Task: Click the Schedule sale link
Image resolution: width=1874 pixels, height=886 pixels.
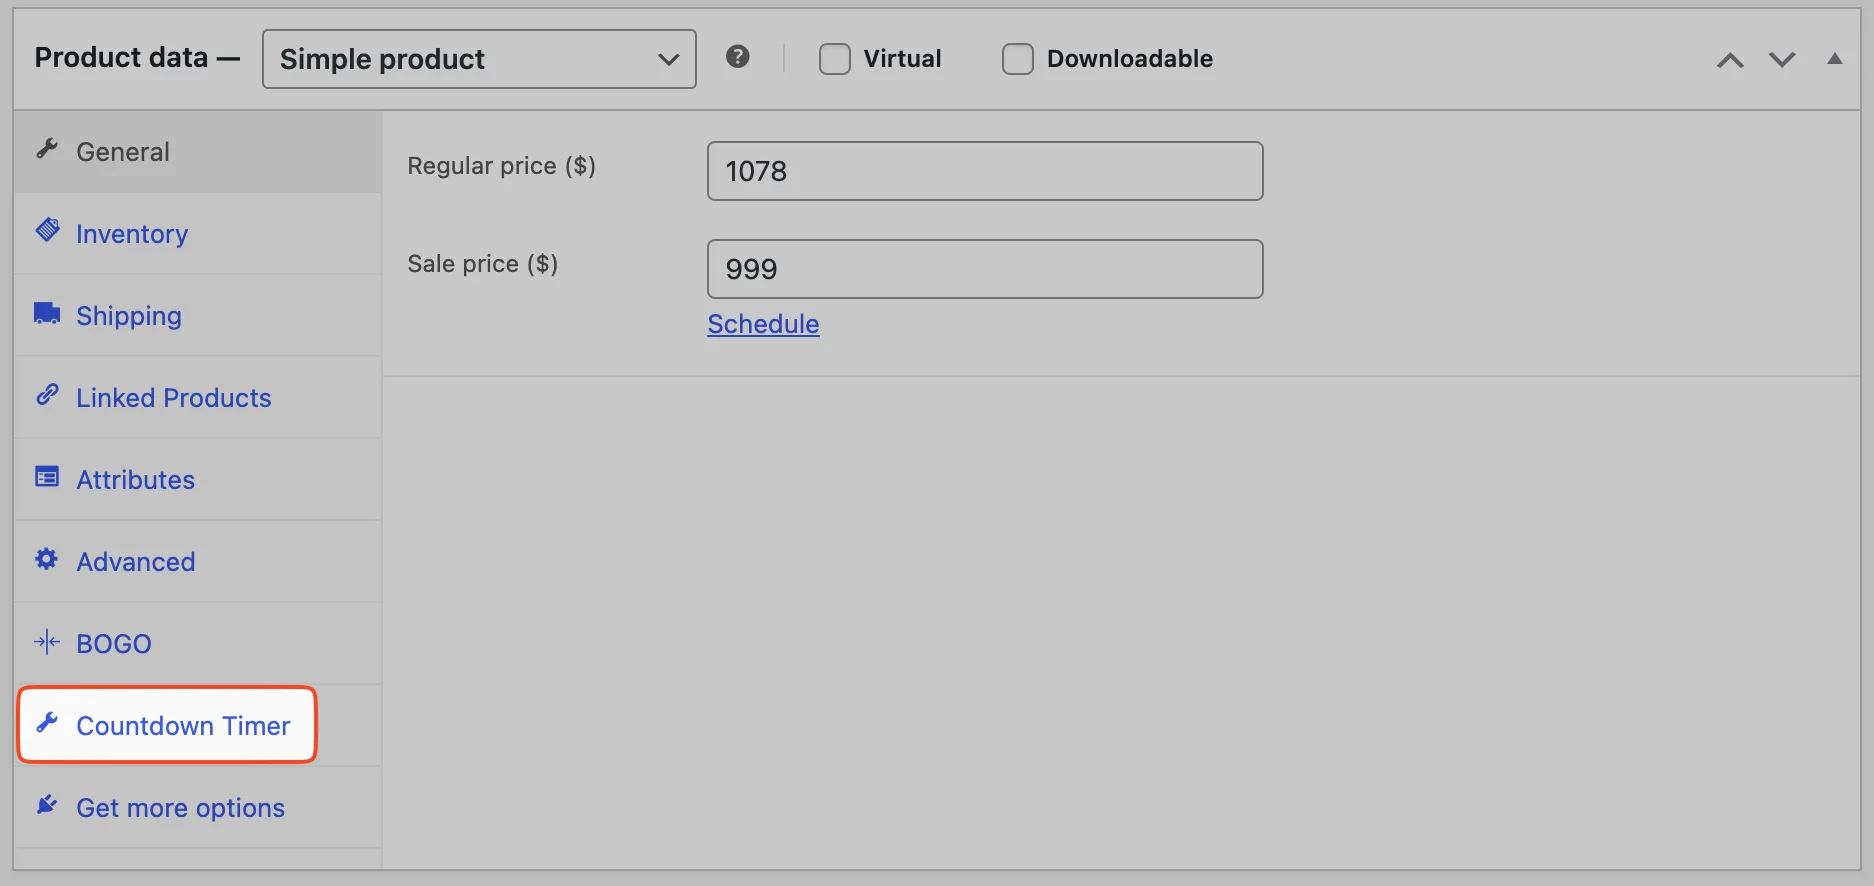Action: coord(763,324)
